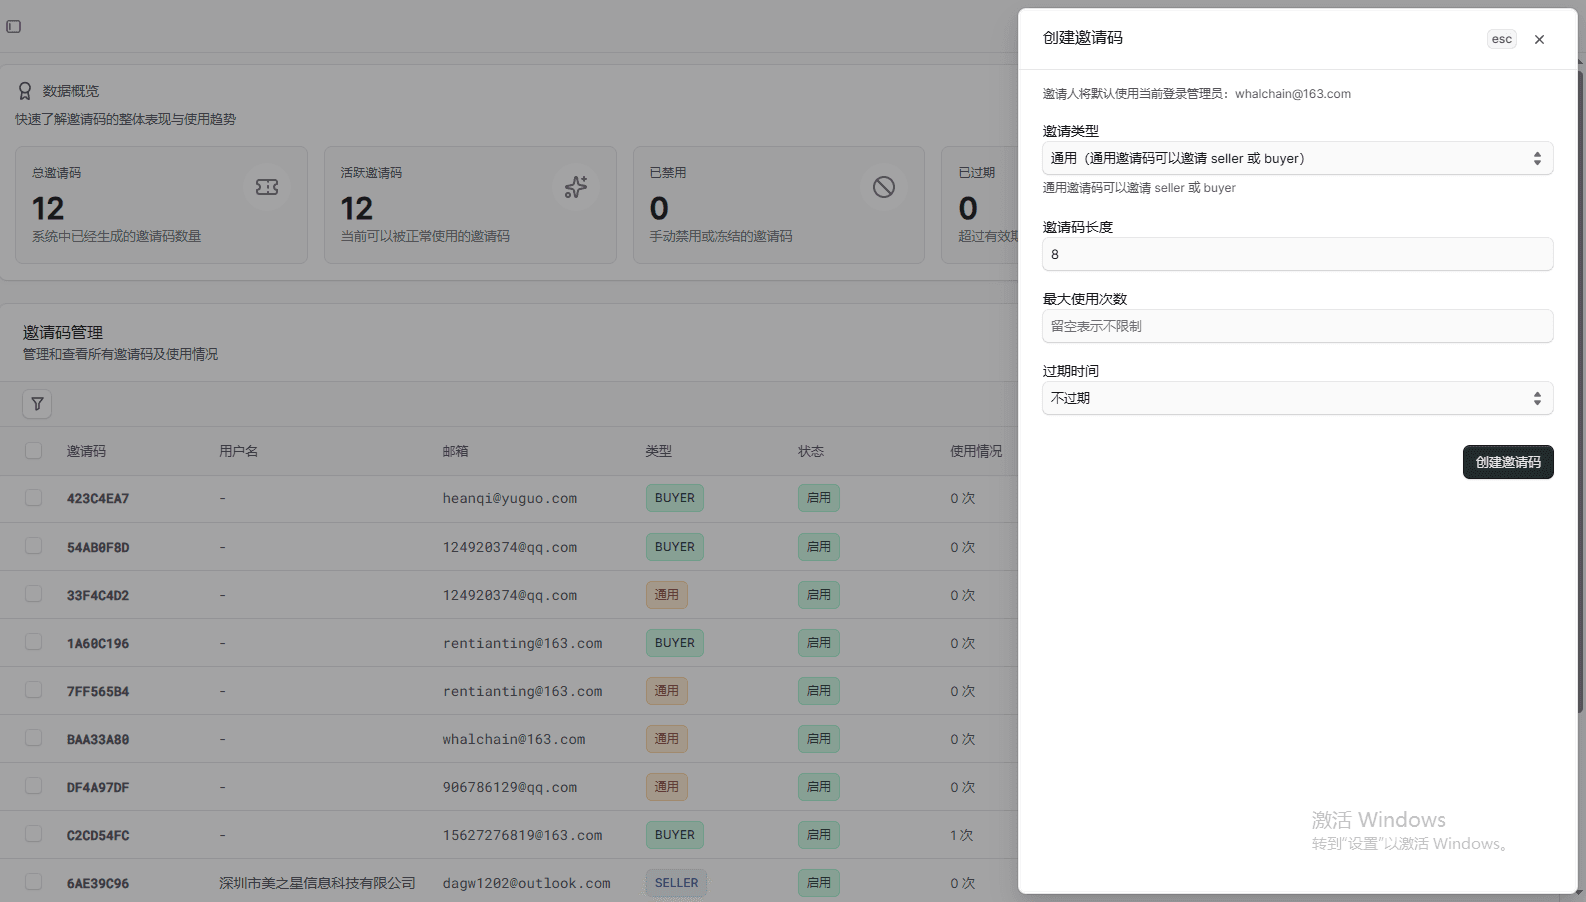Image resolution: width=1586 pixels, height=902 pixels.
Task: Click the ticket icon in 总邀请码 card
Action: coord(267,187)
